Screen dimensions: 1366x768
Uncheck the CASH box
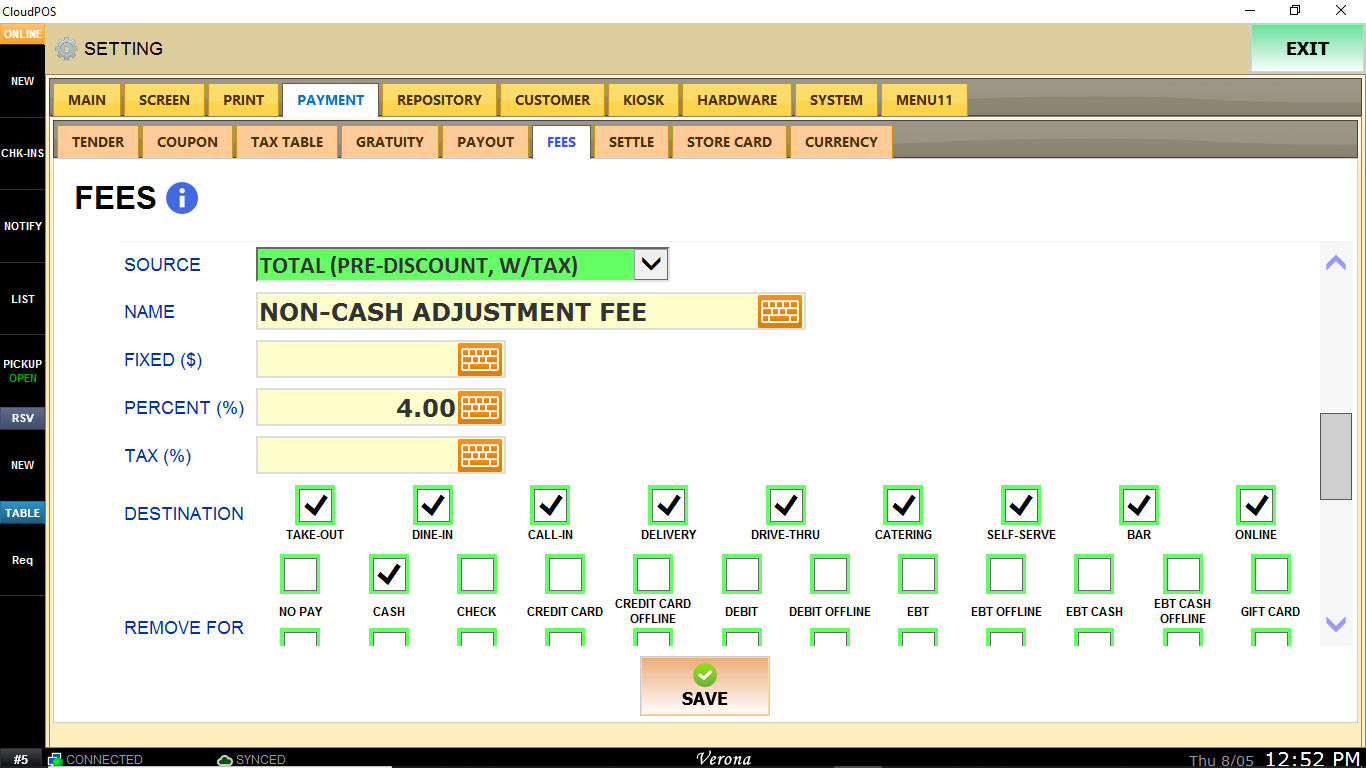(x=389, y=575)
